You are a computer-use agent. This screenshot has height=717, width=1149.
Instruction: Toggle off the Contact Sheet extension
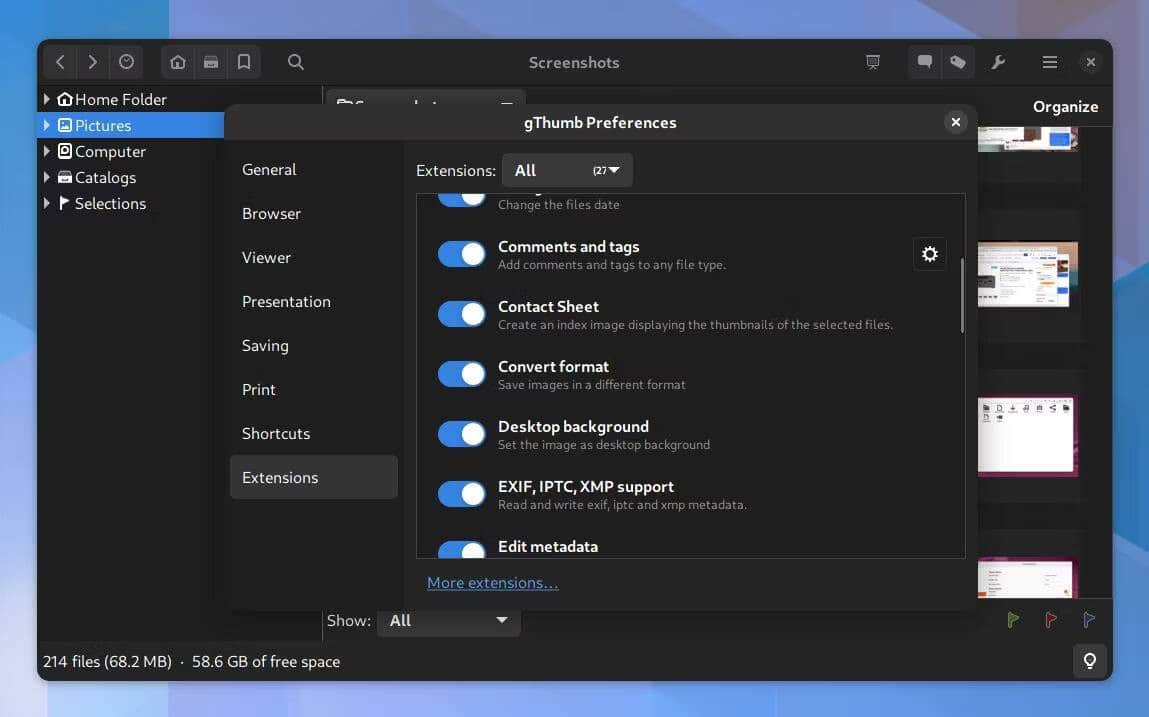coord(461,313)
